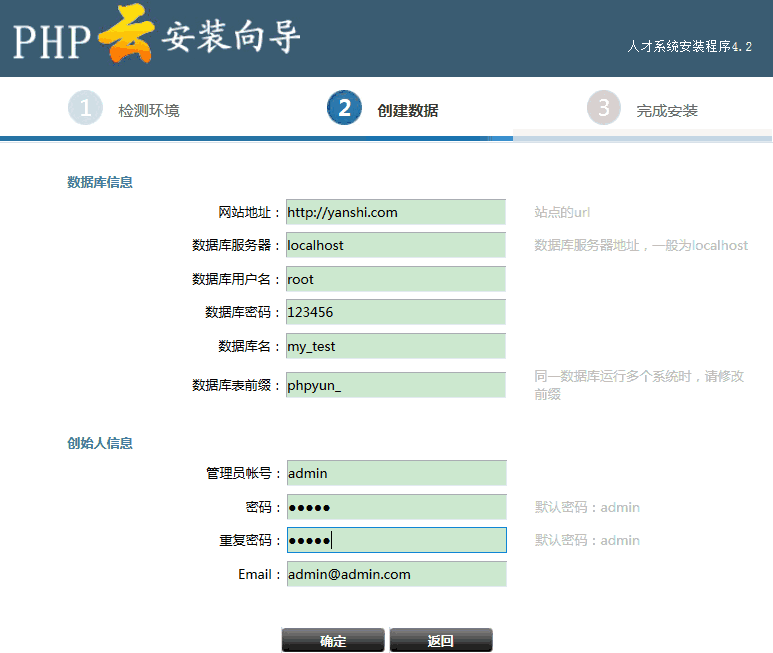The width and height of the screenshot is (773, 653).
Task: Edit the 数据库表前缀 phpyun_ field
Action: coord(395,385)
